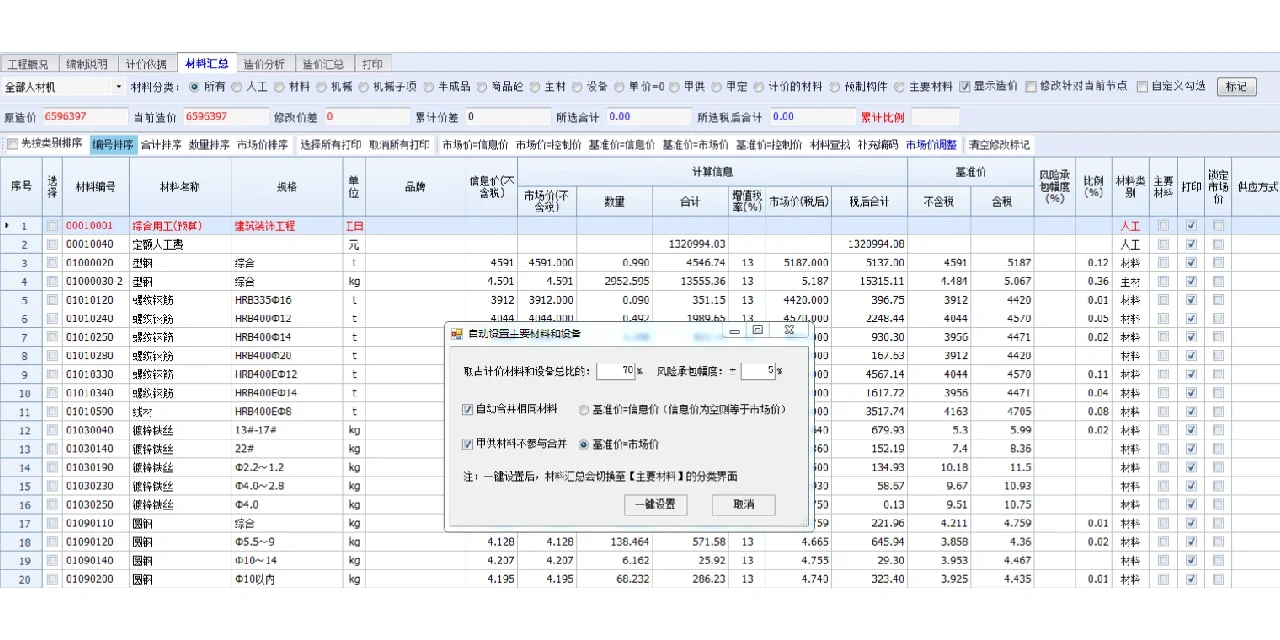This screenshot has height=640, width=1280.
Task: Enable the 显示造价 checkbox
Action: [x=966, y=86]
